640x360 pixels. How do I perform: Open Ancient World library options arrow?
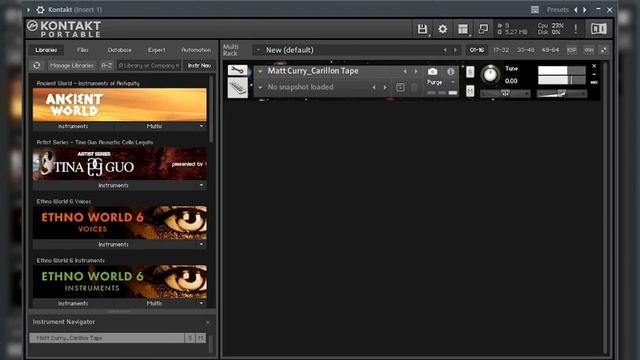201,127
